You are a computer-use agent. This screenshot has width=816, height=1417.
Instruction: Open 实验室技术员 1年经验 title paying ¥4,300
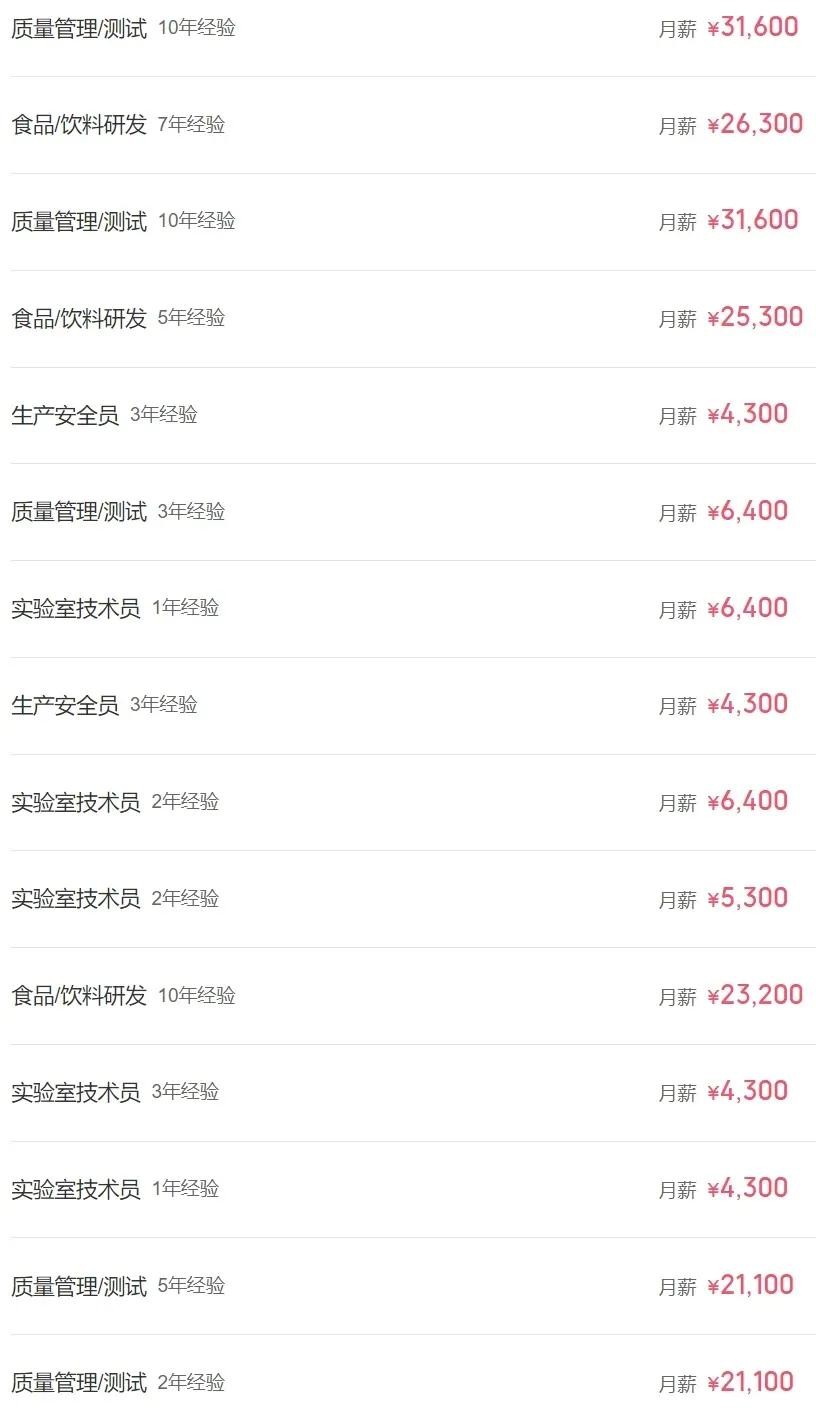click(x=76, y=1189)
